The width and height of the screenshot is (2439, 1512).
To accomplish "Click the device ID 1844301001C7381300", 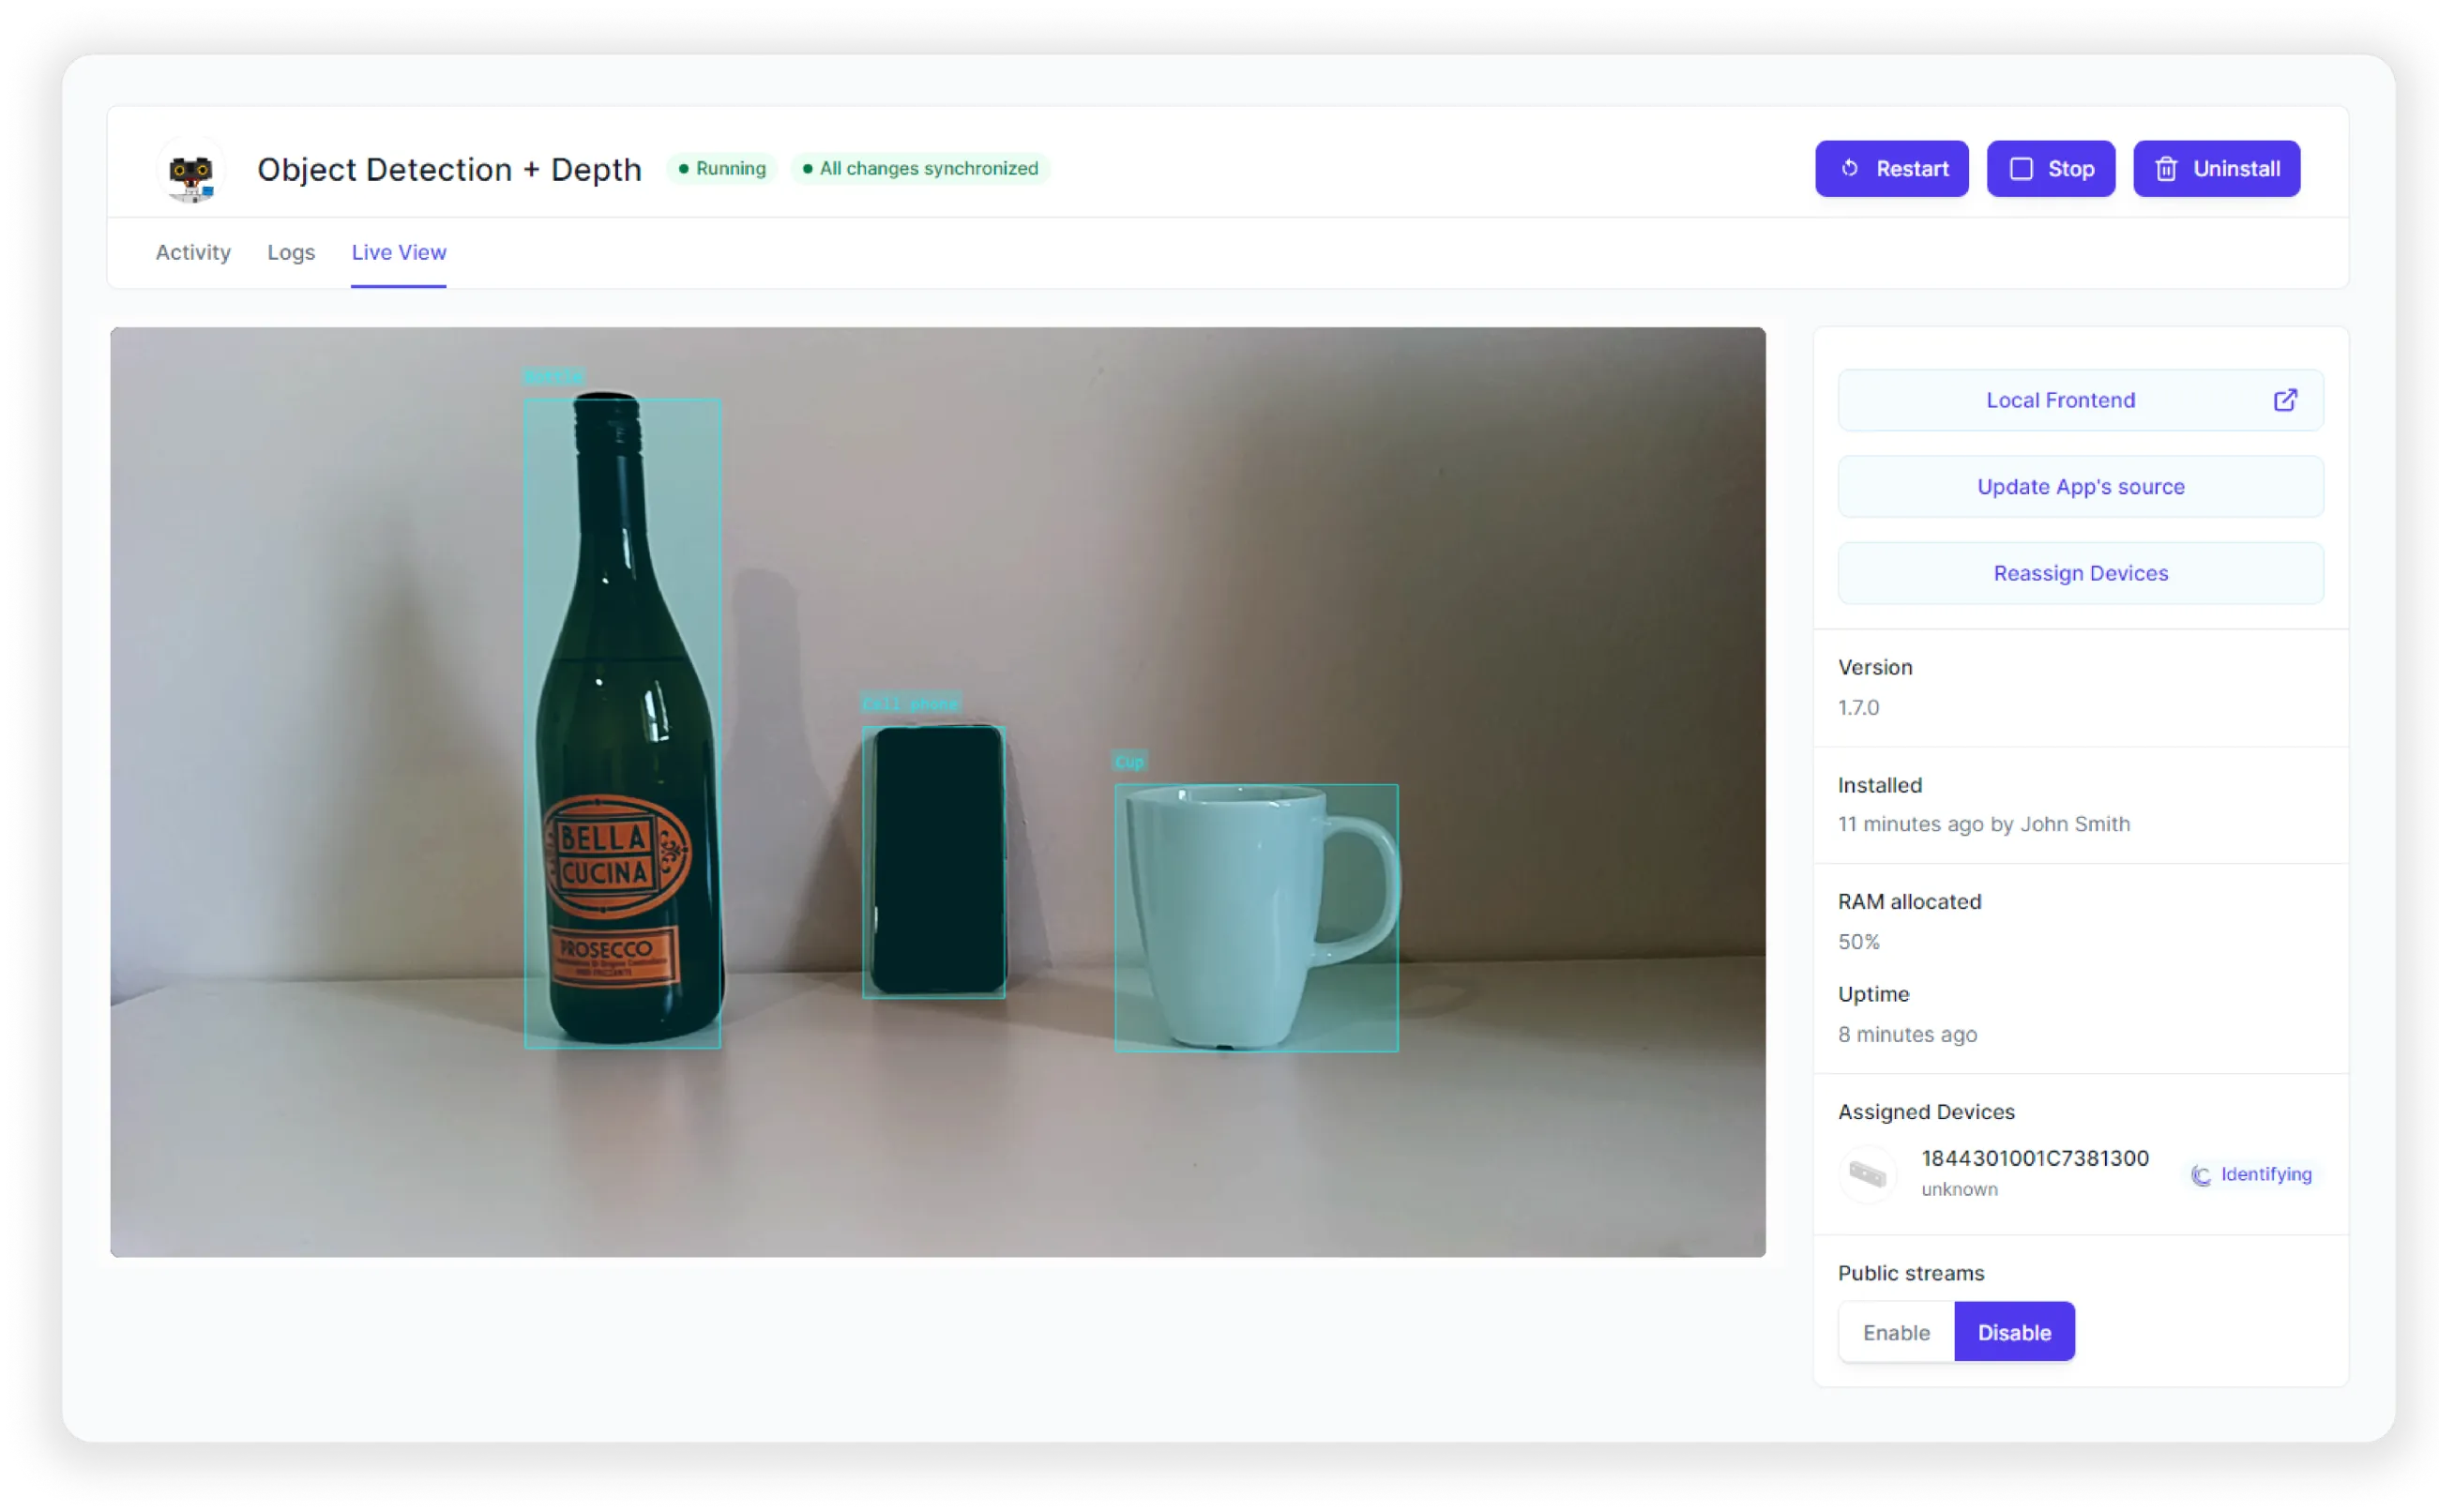I will [2033, 1157].
